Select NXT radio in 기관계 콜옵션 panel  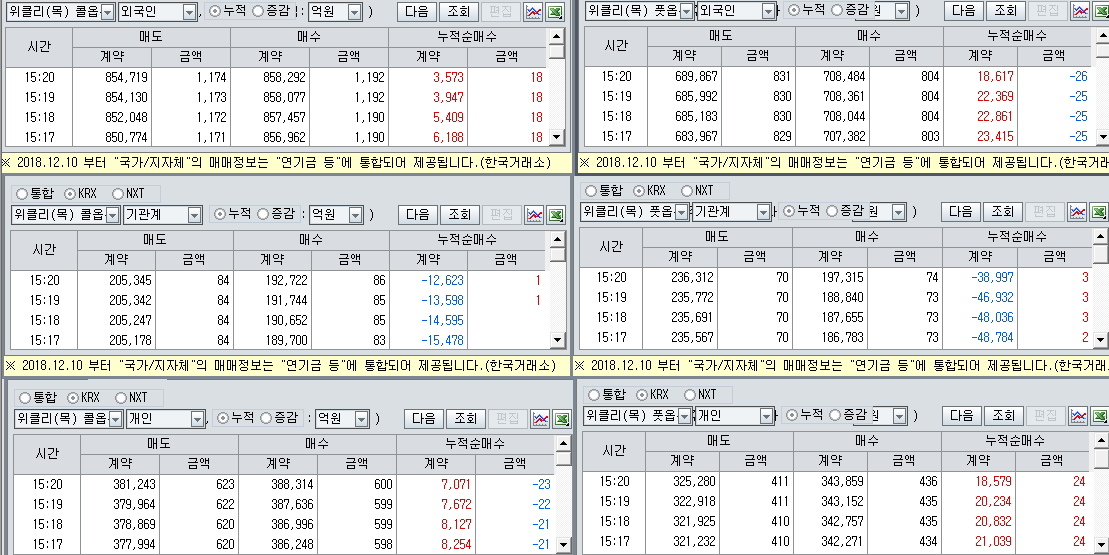(x=119, y=193)
